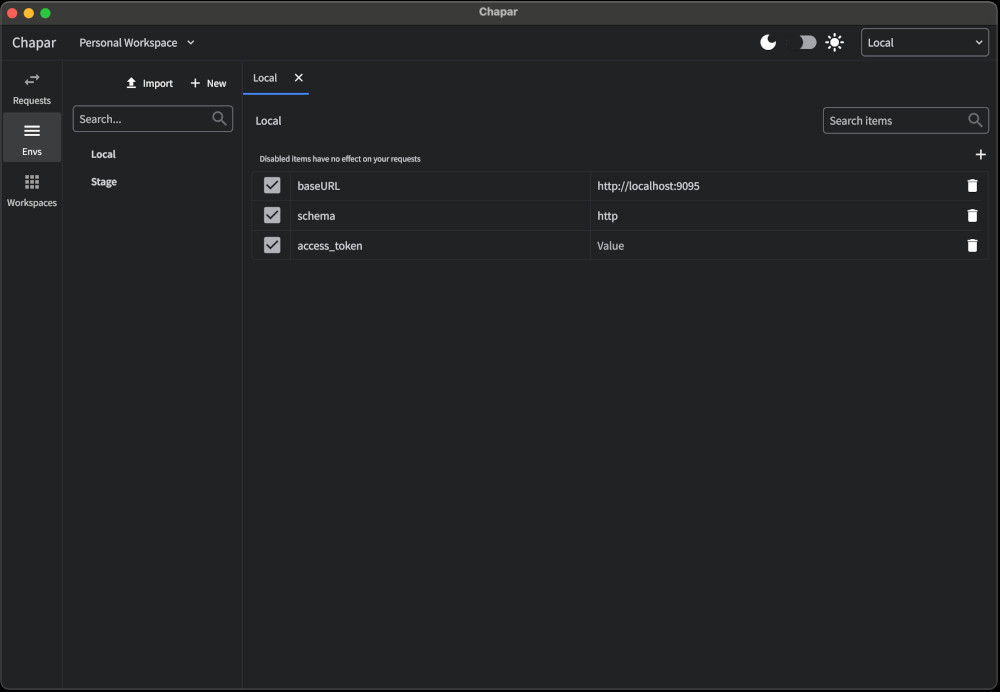Open the Workspaces sidebar section
Screen dimensions: 1000x692
(32, 189)
